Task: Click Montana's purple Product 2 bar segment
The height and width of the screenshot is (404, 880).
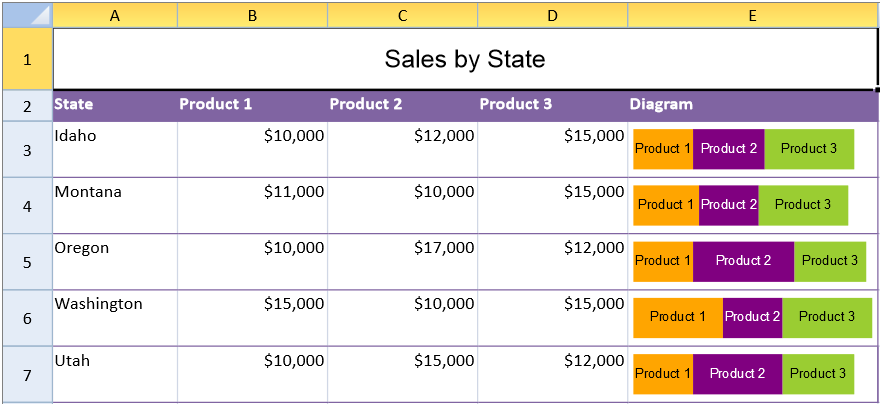Action: (x=728, y=205)
